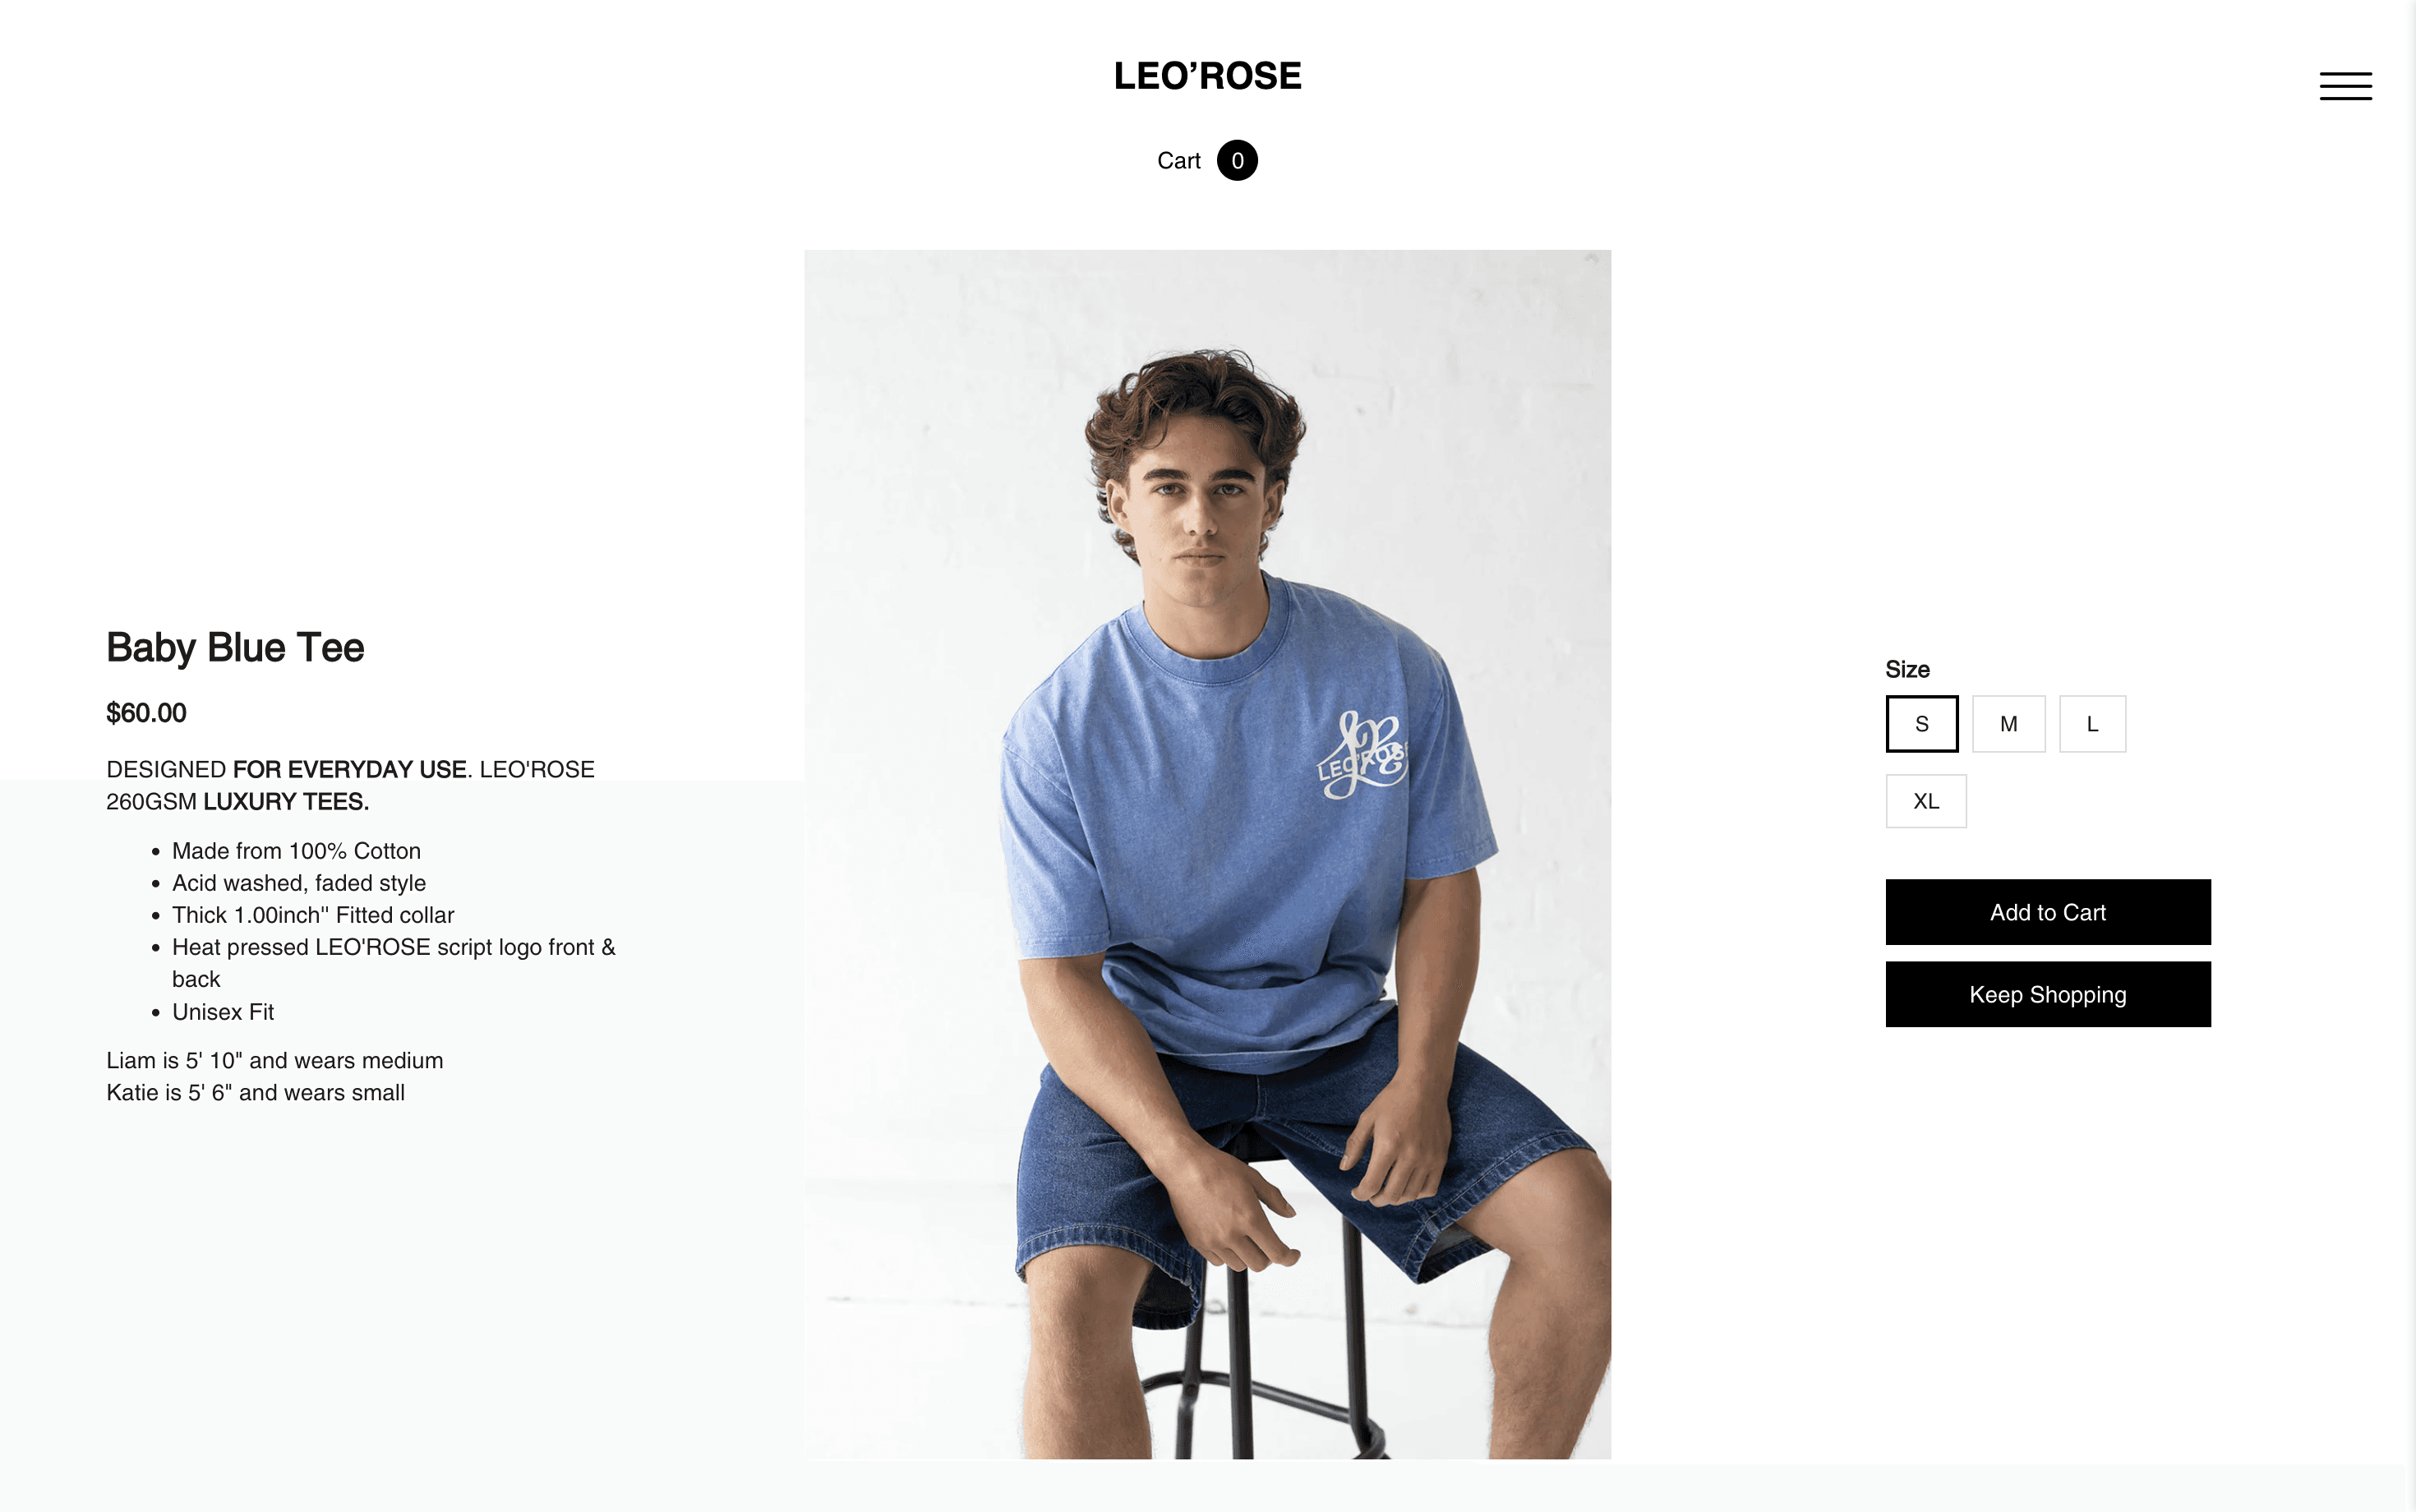Click the 'Acid washed, faded style' bullet

tap(299, 883)
